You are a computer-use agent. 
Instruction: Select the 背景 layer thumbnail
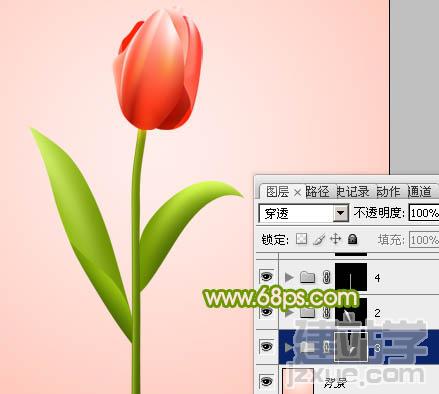(298, 381)
